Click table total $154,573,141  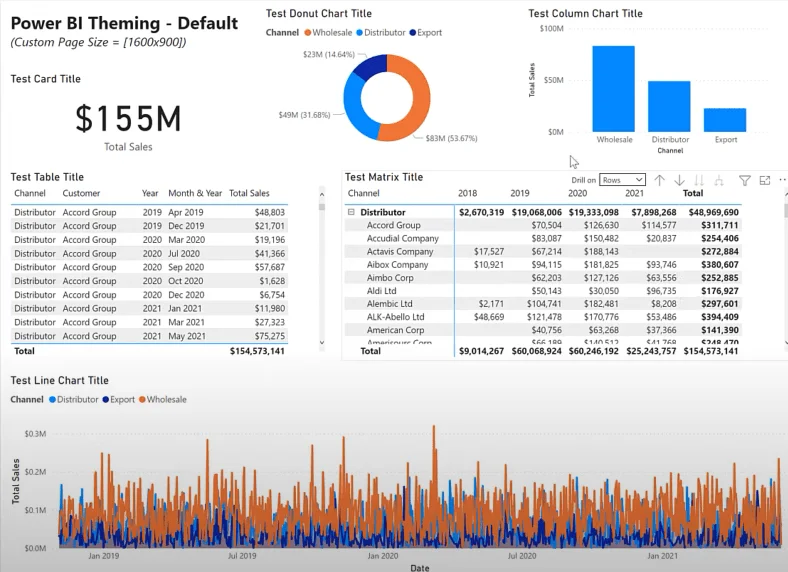pyautogui.click(x=257, y=351)
